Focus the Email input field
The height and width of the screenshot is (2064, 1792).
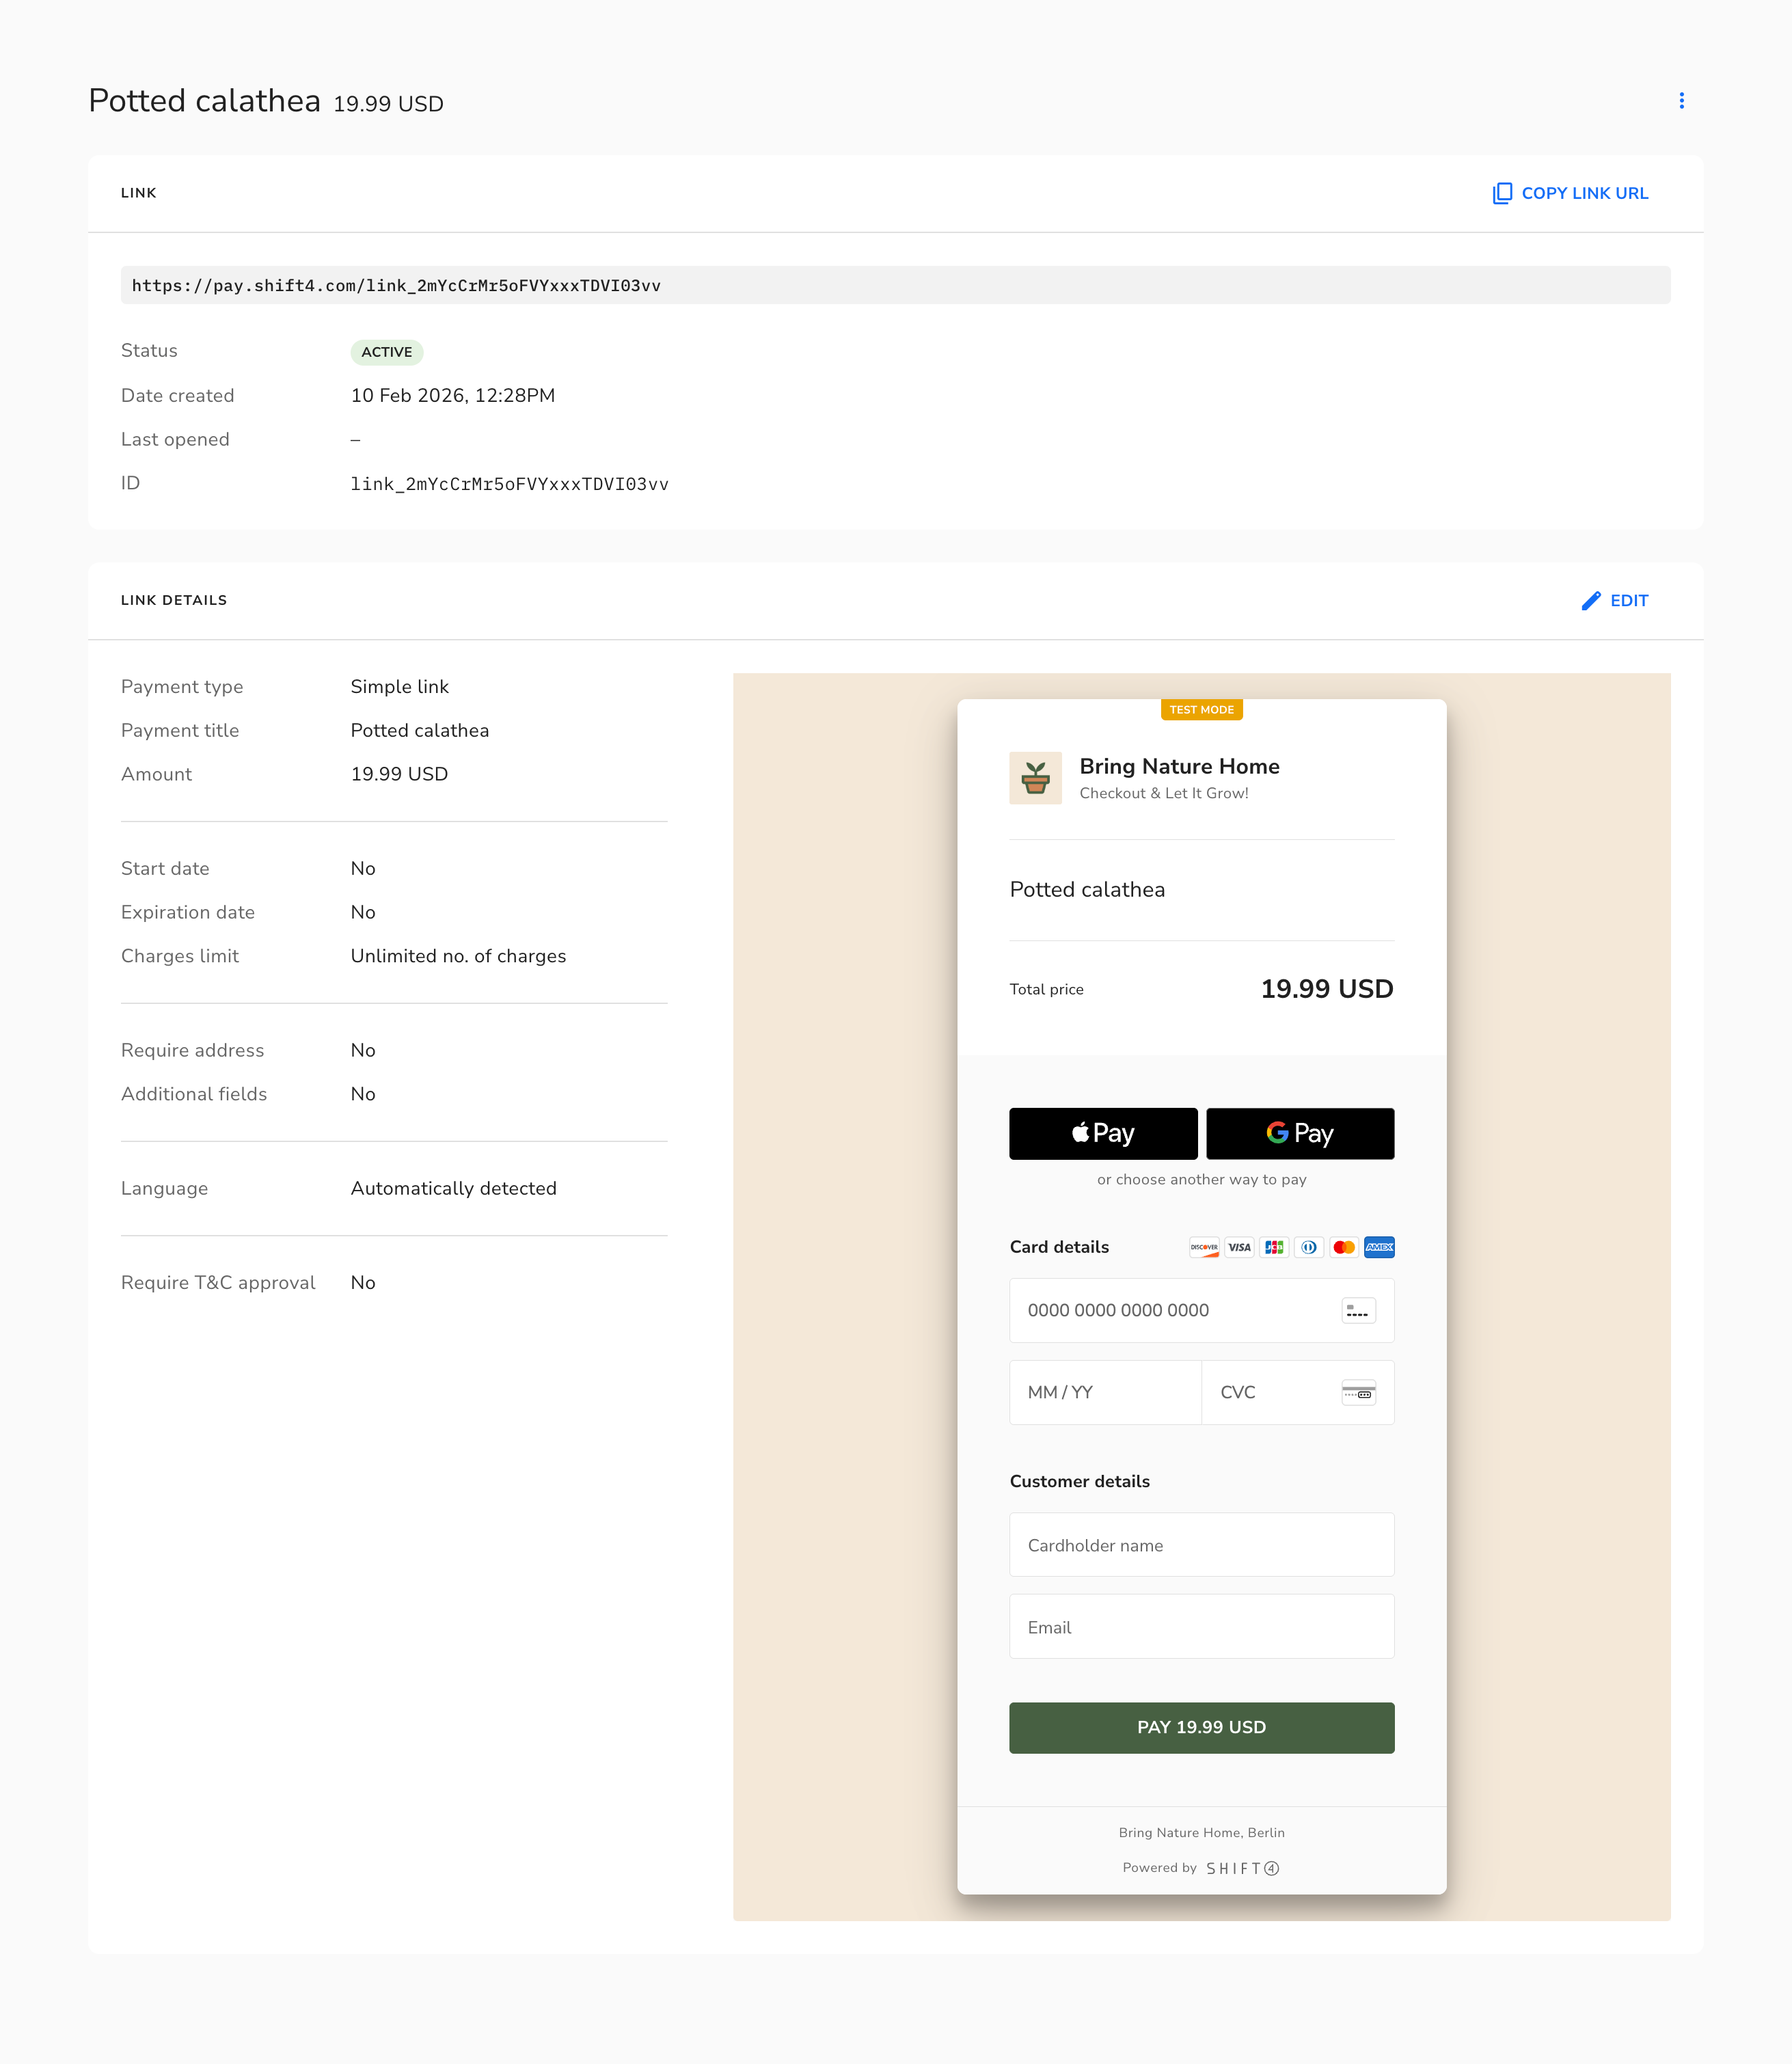point(1202,1627)
